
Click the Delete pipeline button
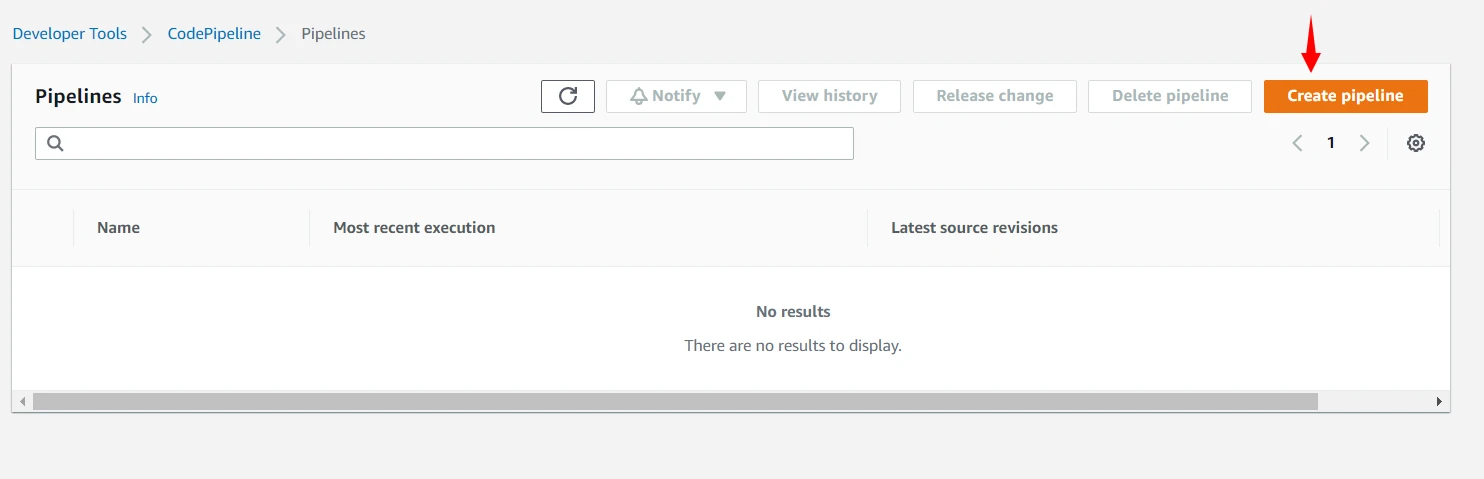(1169, 96)
